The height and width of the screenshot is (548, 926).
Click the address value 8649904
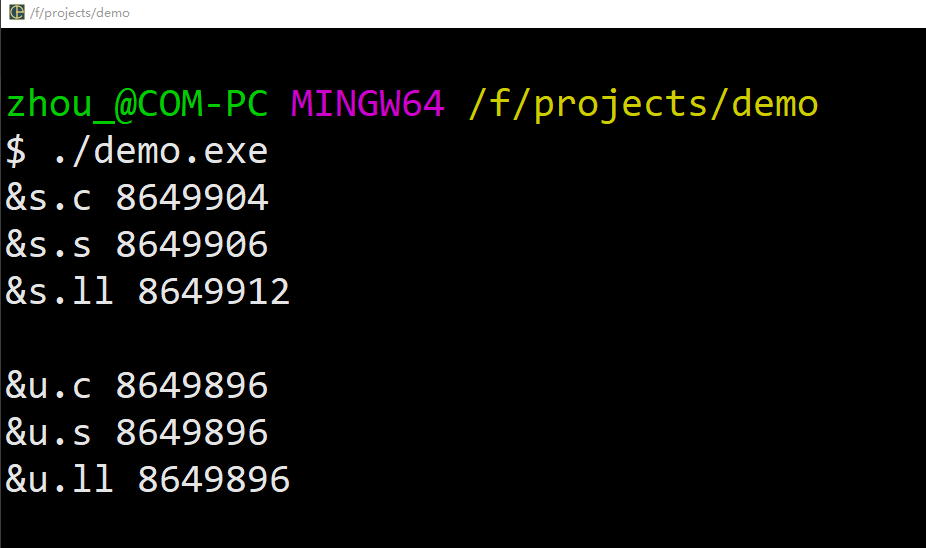(x=192, y=198)
